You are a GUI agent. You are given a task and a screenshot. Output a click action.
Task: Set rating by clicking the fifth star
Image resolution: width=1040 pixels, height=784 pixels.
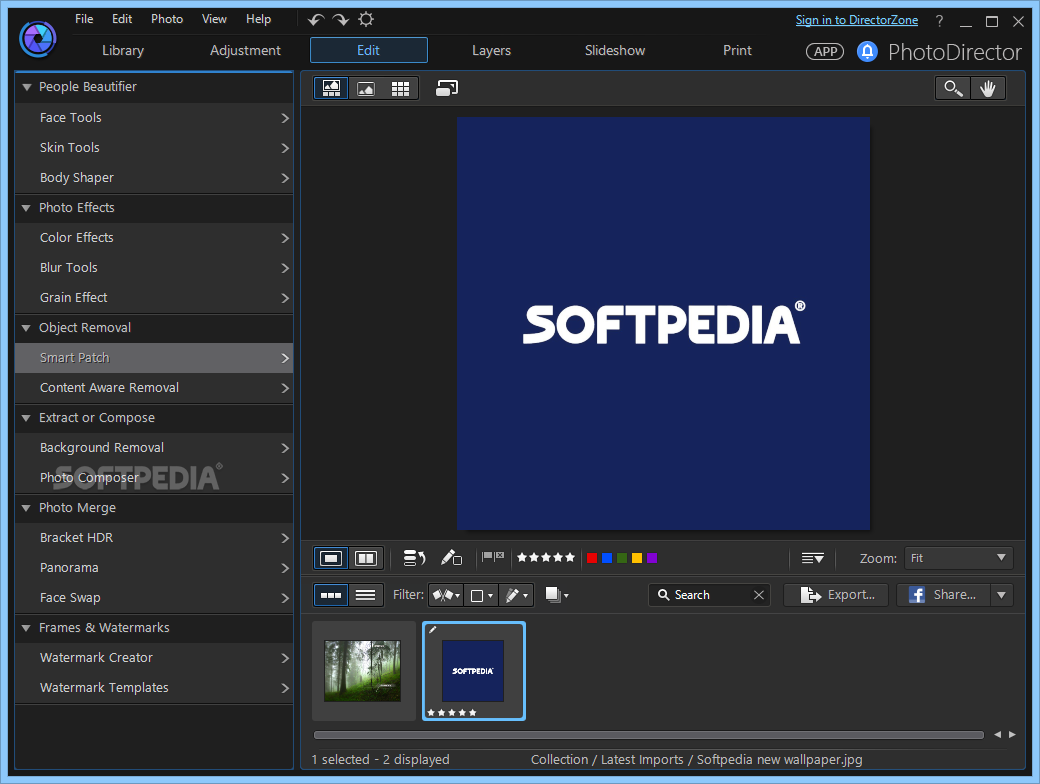pos(570,557)
